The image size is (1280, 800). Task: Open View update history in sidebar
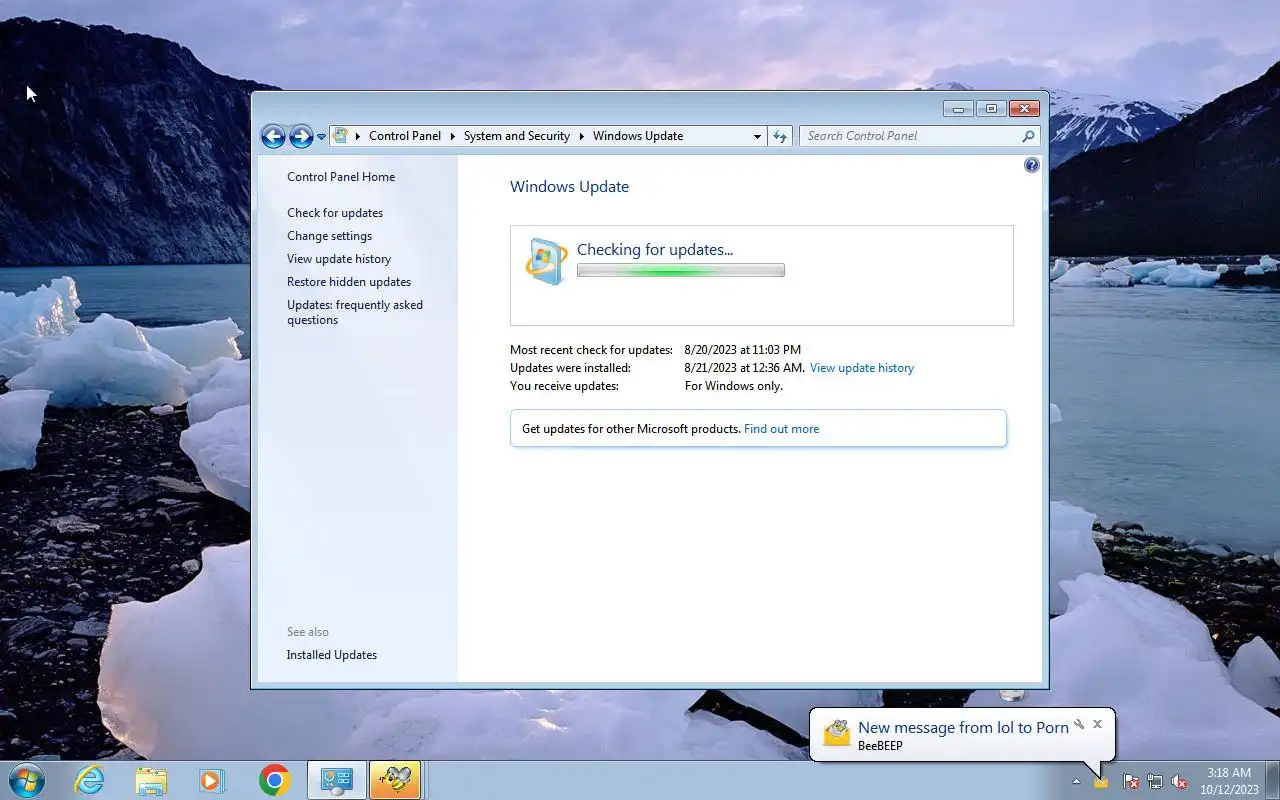pos(339,259)
